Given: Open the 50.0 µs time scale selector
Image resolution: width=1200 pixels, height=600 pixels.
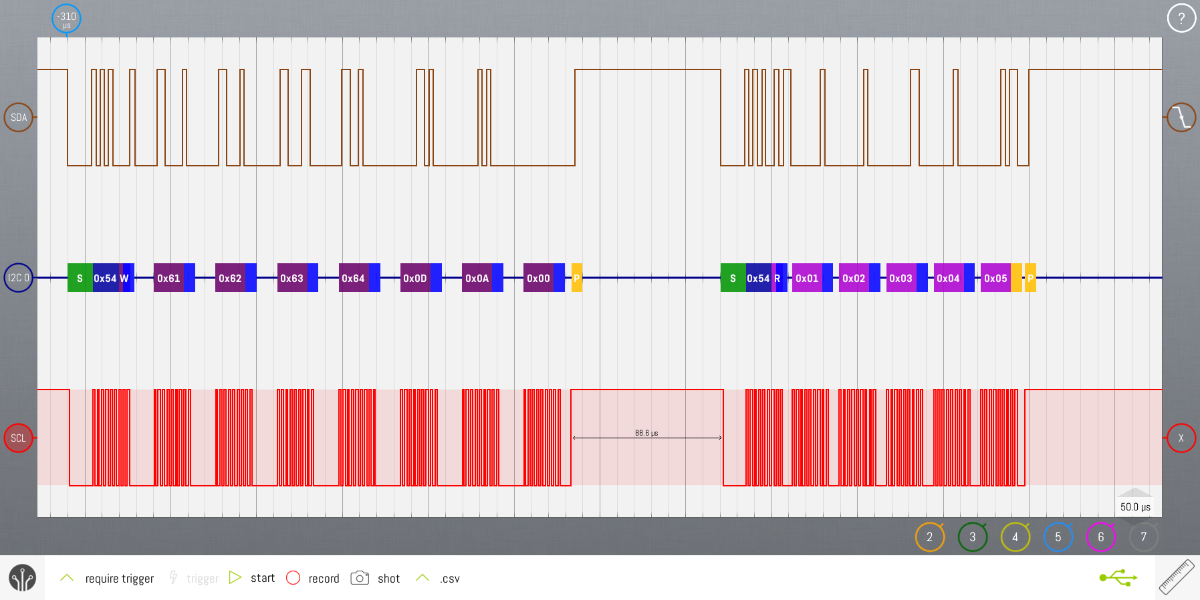Looking at the screenshot, I should (1134, 506).
